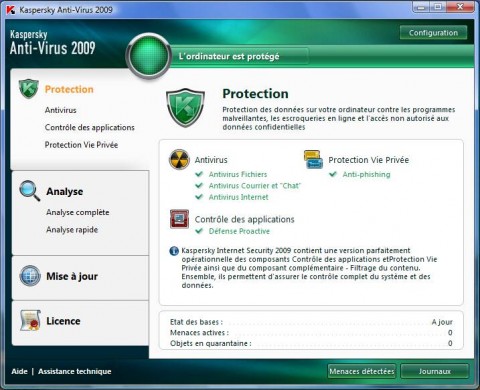Click the Protection shield icon in sidebar
The width and height of the screenshot is (480, 390).
click(29, 89)
